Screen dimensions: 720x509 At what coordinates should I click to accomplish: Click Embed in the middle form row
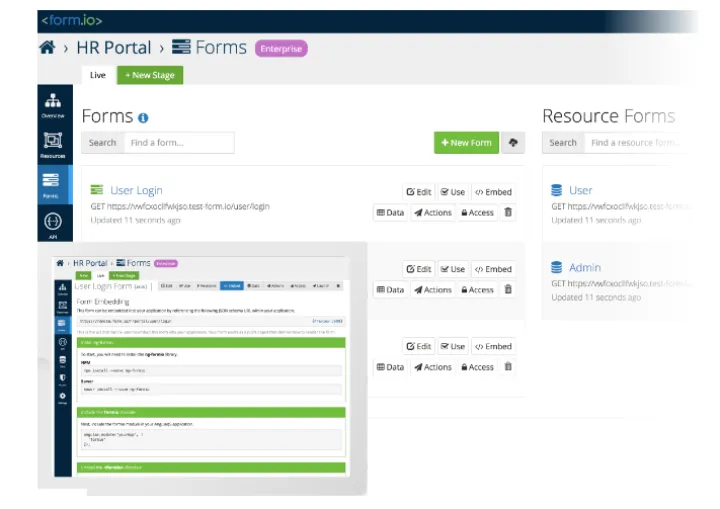[x=493, y=269]
